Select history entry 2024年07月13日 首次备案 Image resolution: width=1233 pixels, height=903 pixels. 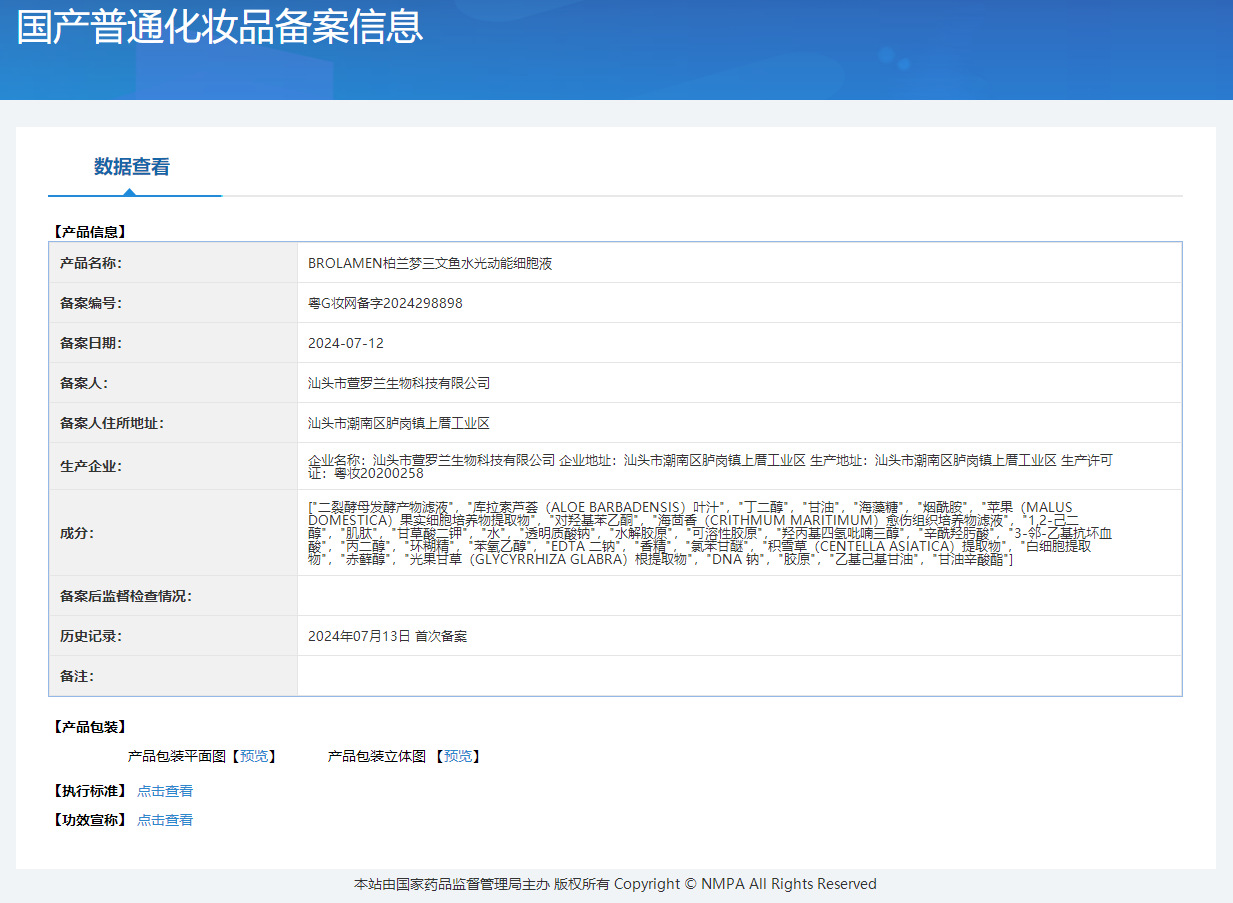tap(387, 636)
